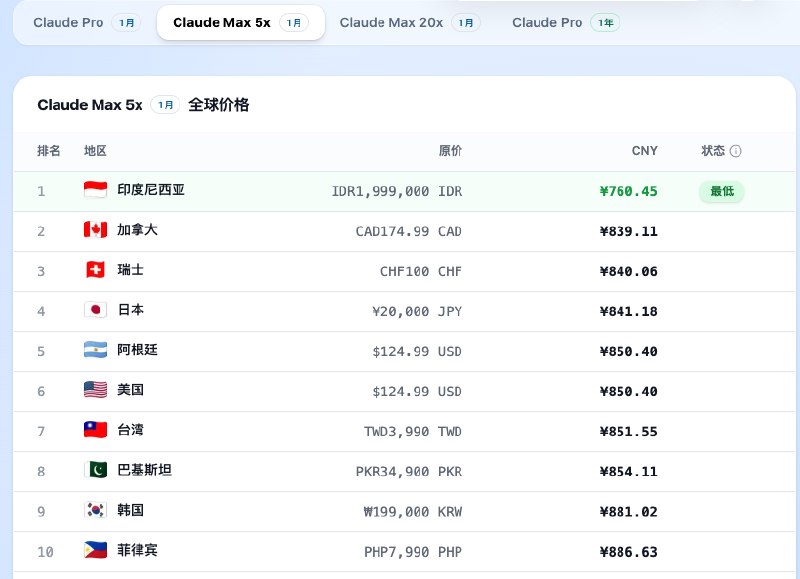Click the South Korea flag icon
The height and width of the screenshot is (579, 800).
(x=95, y=510)
